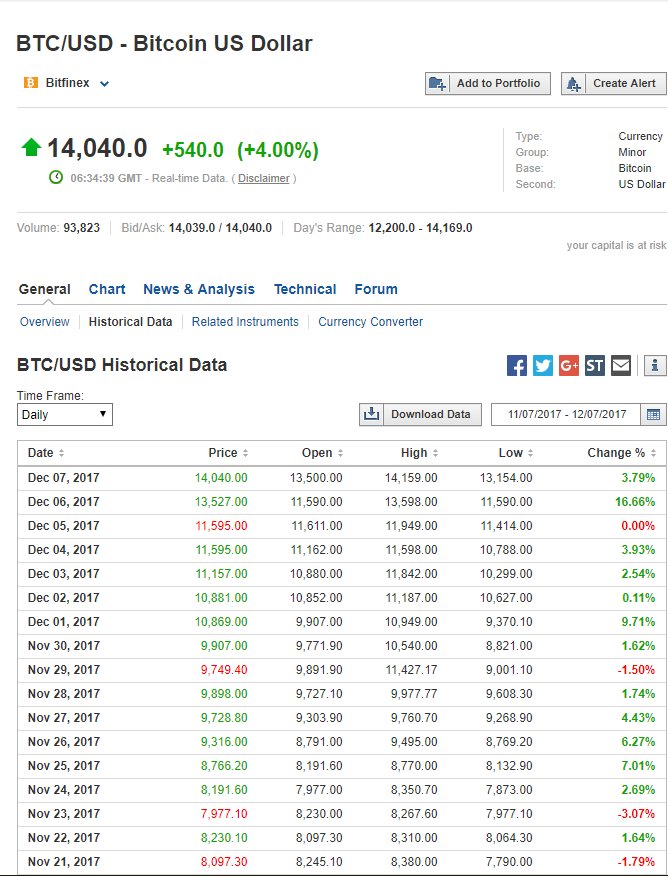The width and height of the screenshot is (668, 876).
Task: Select the Historical Data sub-tab
Action: pos(130,322)
